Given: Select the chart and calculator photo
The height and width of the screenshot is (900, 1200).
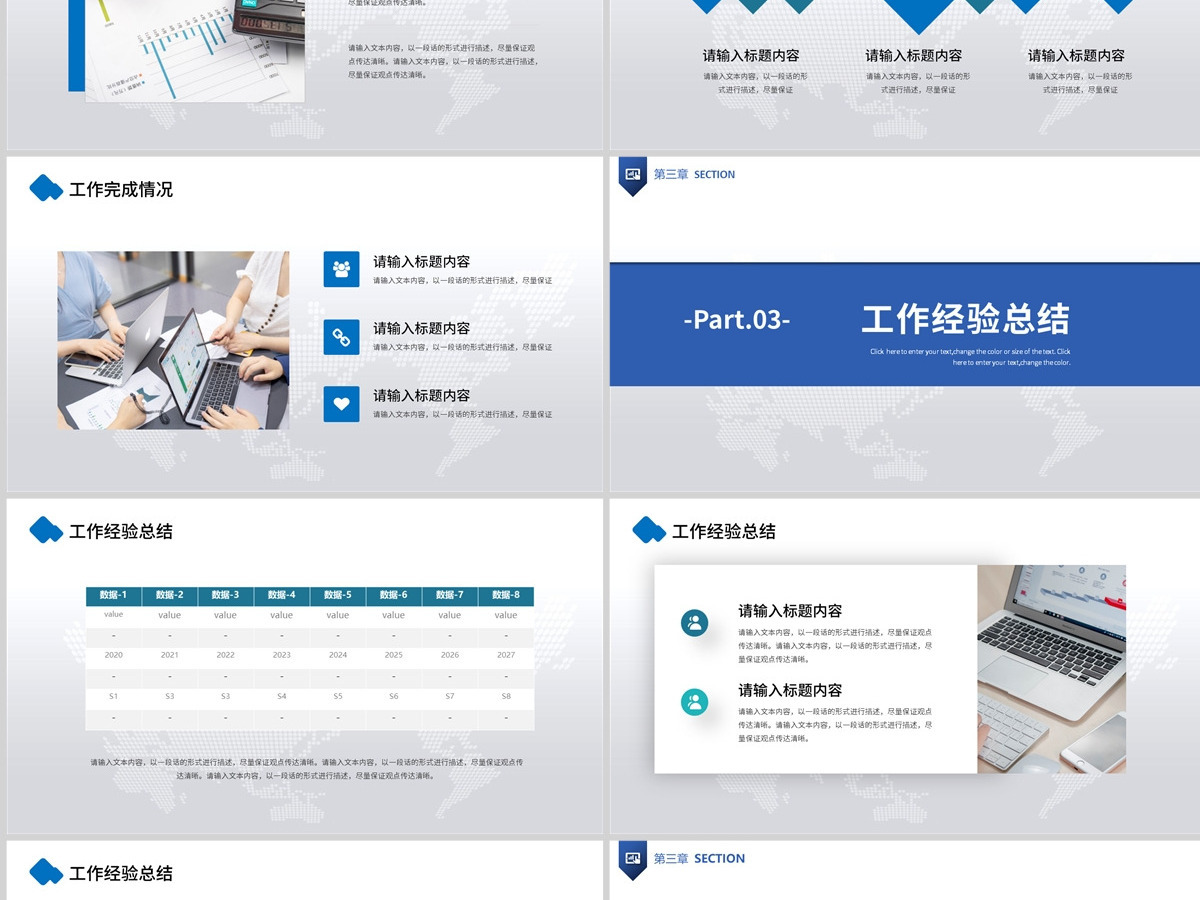Looking at the screenshot, I should [195, 50].
